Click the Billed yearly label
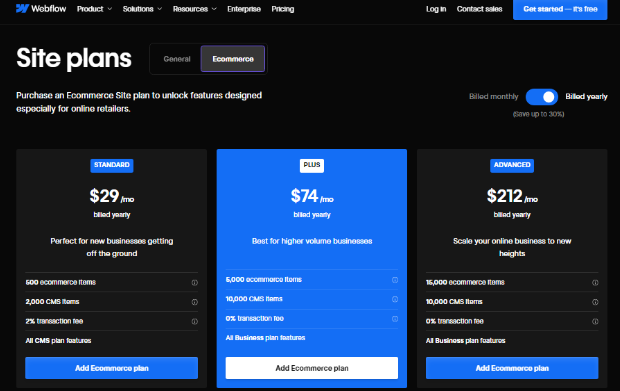The height and width of the screenshot is (391, 620). click(586, 96)
